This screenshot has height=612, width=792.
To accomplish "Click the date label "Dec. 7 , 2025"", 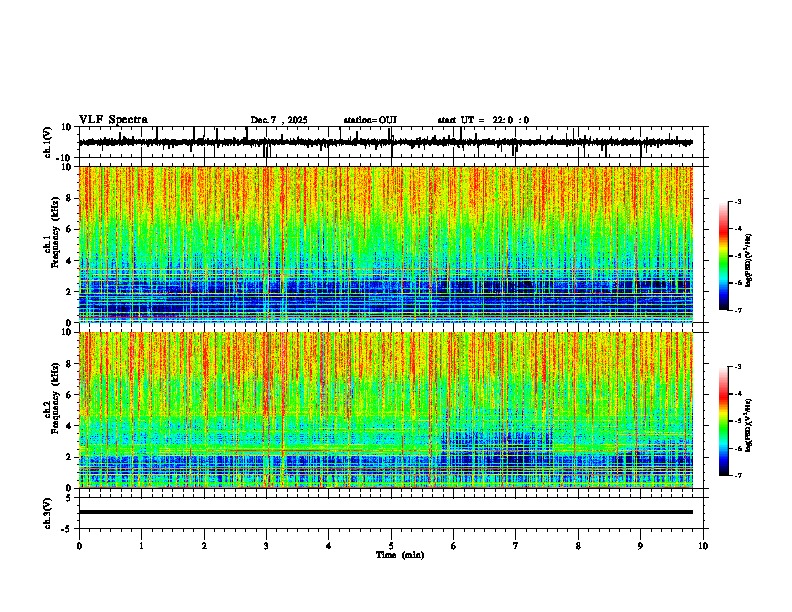I will (279, 120).
